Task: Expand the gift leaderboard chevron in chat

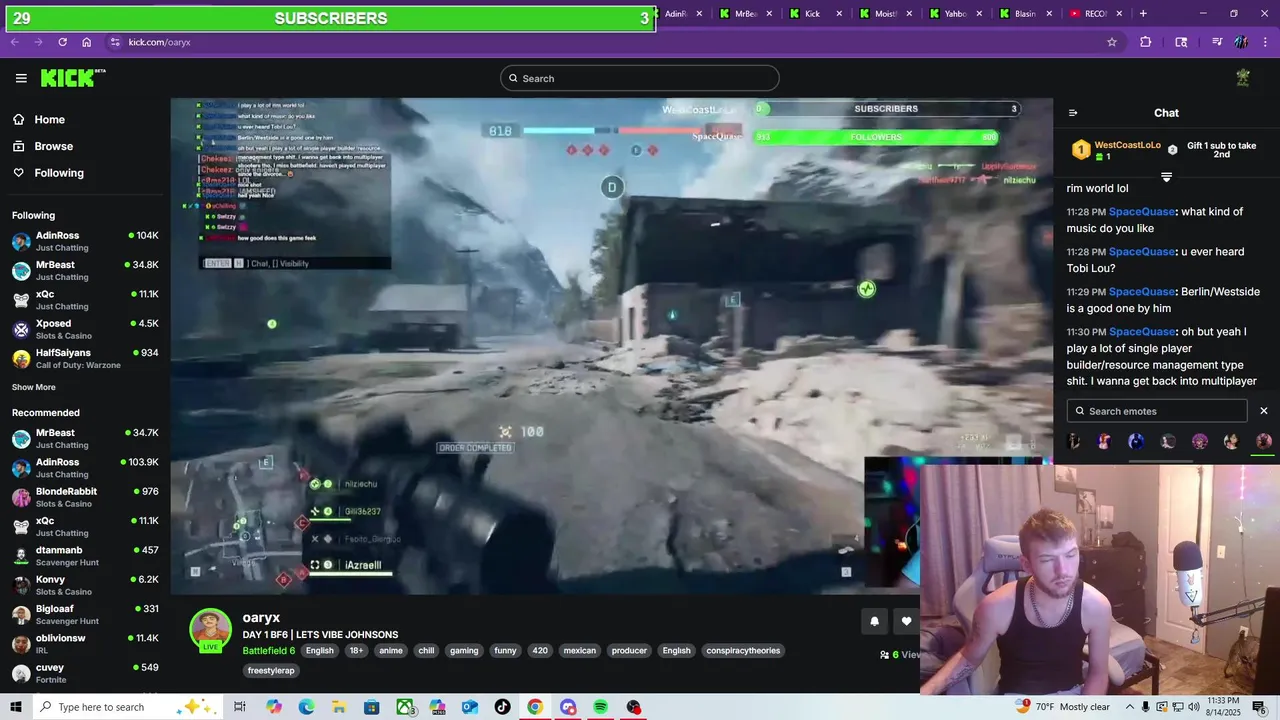Action: click(x=1166, y=177)
